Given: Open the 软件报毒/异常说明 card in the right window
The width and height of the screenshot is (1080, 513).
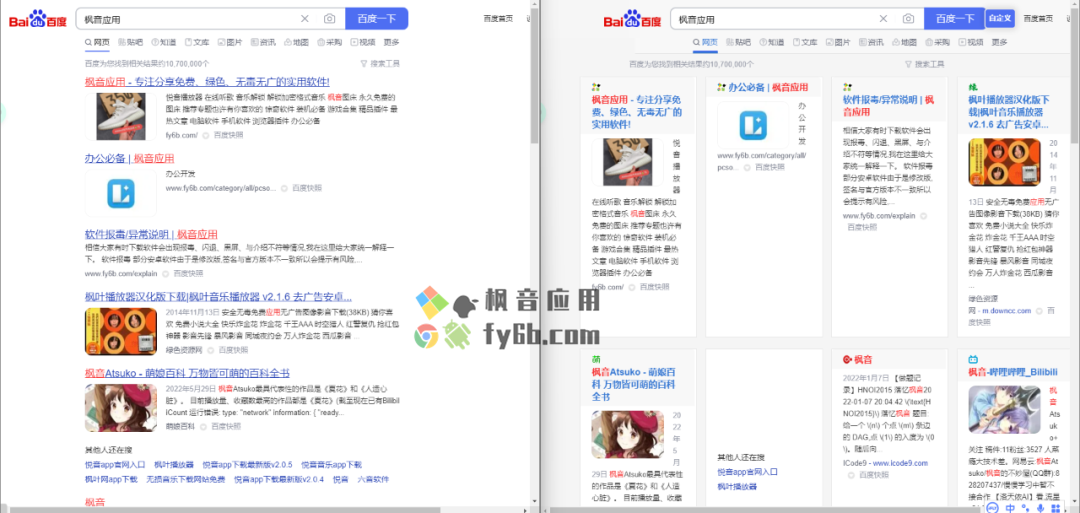Looking at the screenshot, I should (889, 105).
